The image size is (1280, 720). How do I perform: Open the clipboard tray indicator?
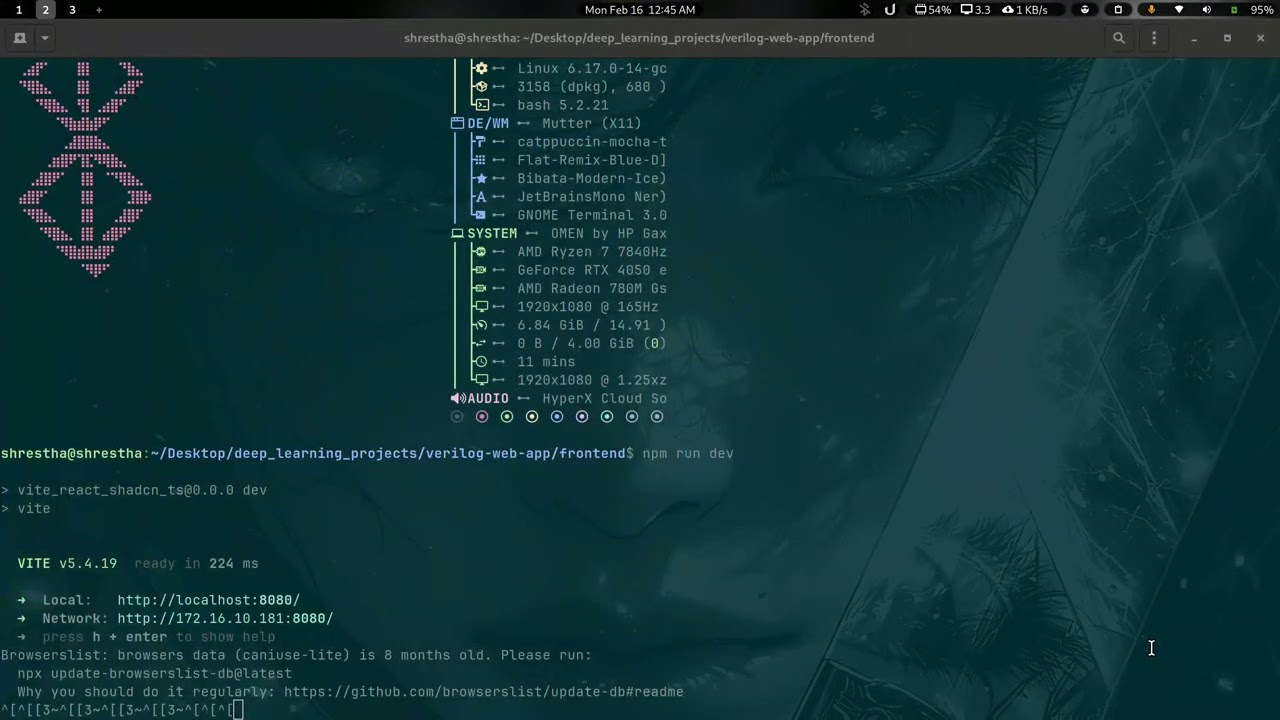(1118, 10)
